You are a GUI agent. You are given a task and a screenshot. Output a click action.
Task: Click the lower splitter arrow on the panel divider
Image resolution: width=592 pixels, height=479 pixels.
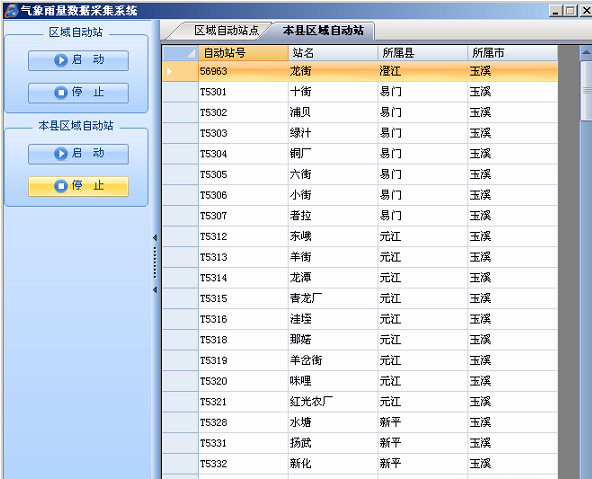coord(155,290)
